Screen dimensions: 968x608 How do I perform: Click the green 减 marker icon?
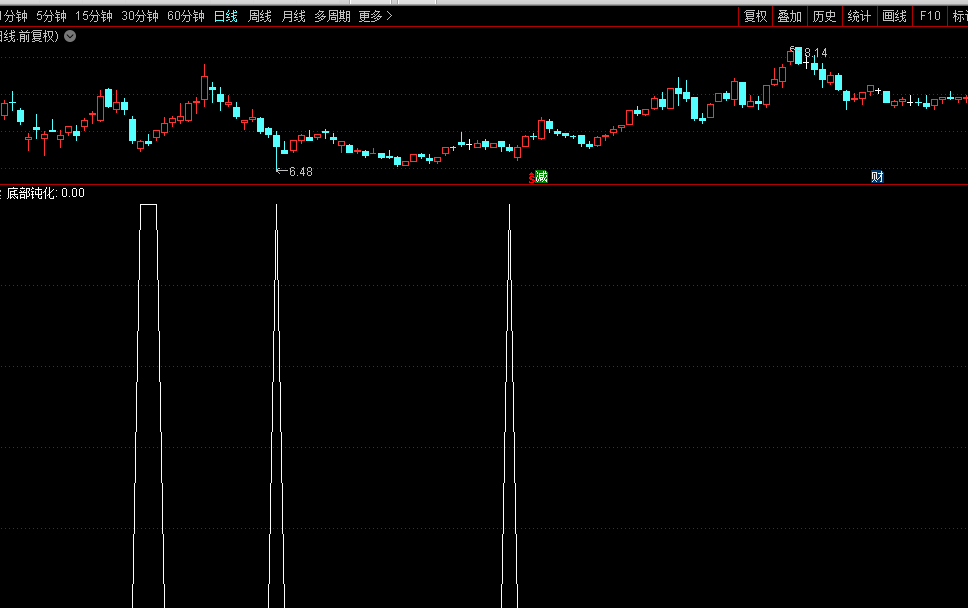click(x=541, y=177)
